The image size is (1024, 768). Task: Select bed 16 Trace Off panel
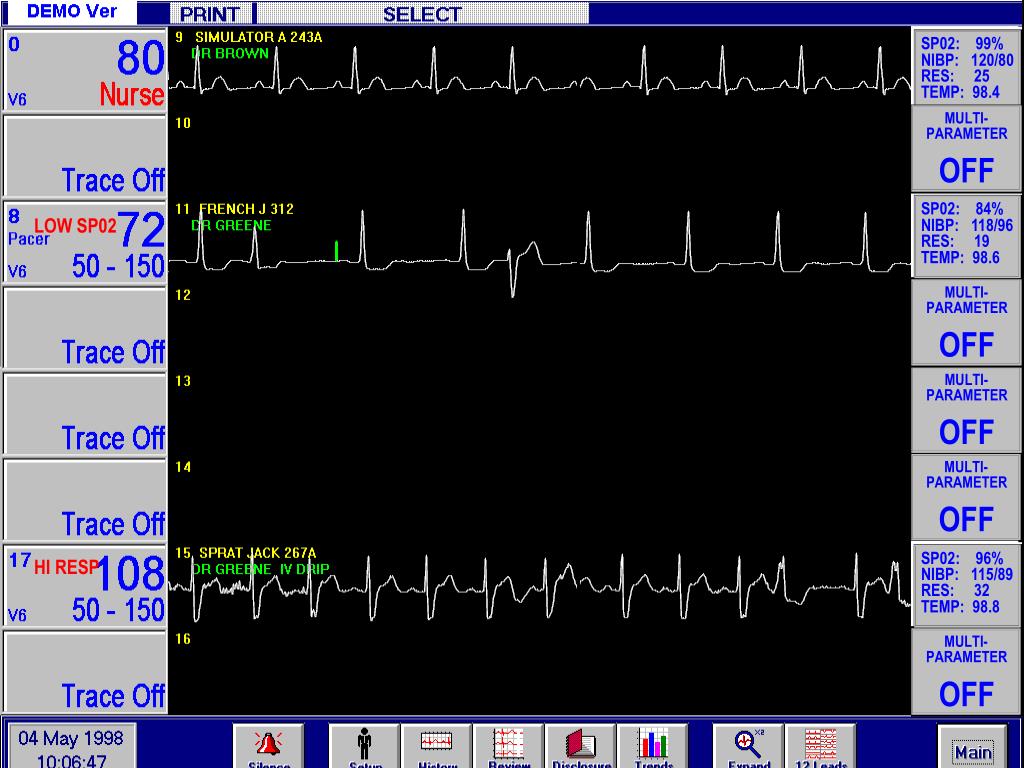click(x=85, y=672)
